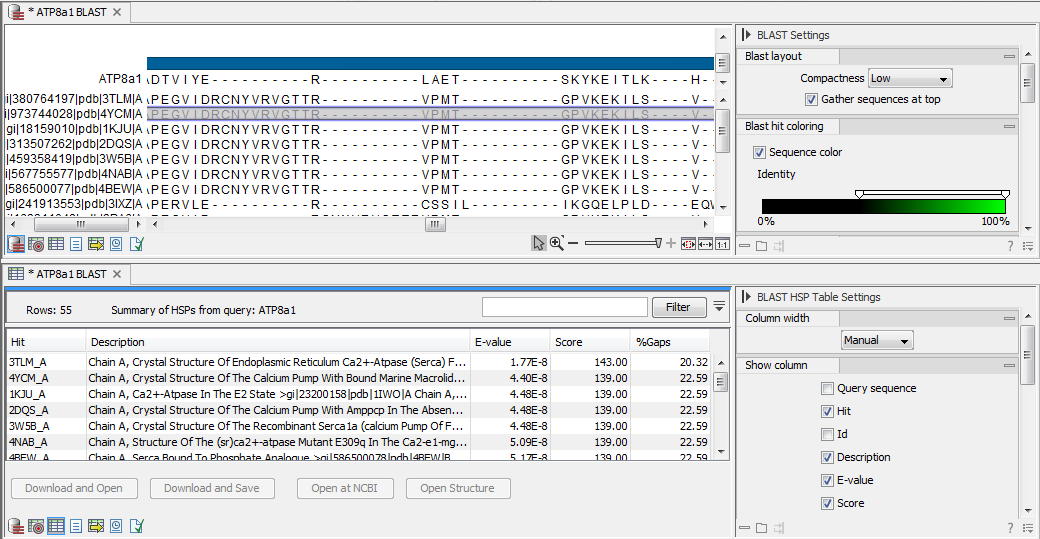Open the history view icon in upper editor
This screenshot has height=539, width=1040.
click(116, 243)
